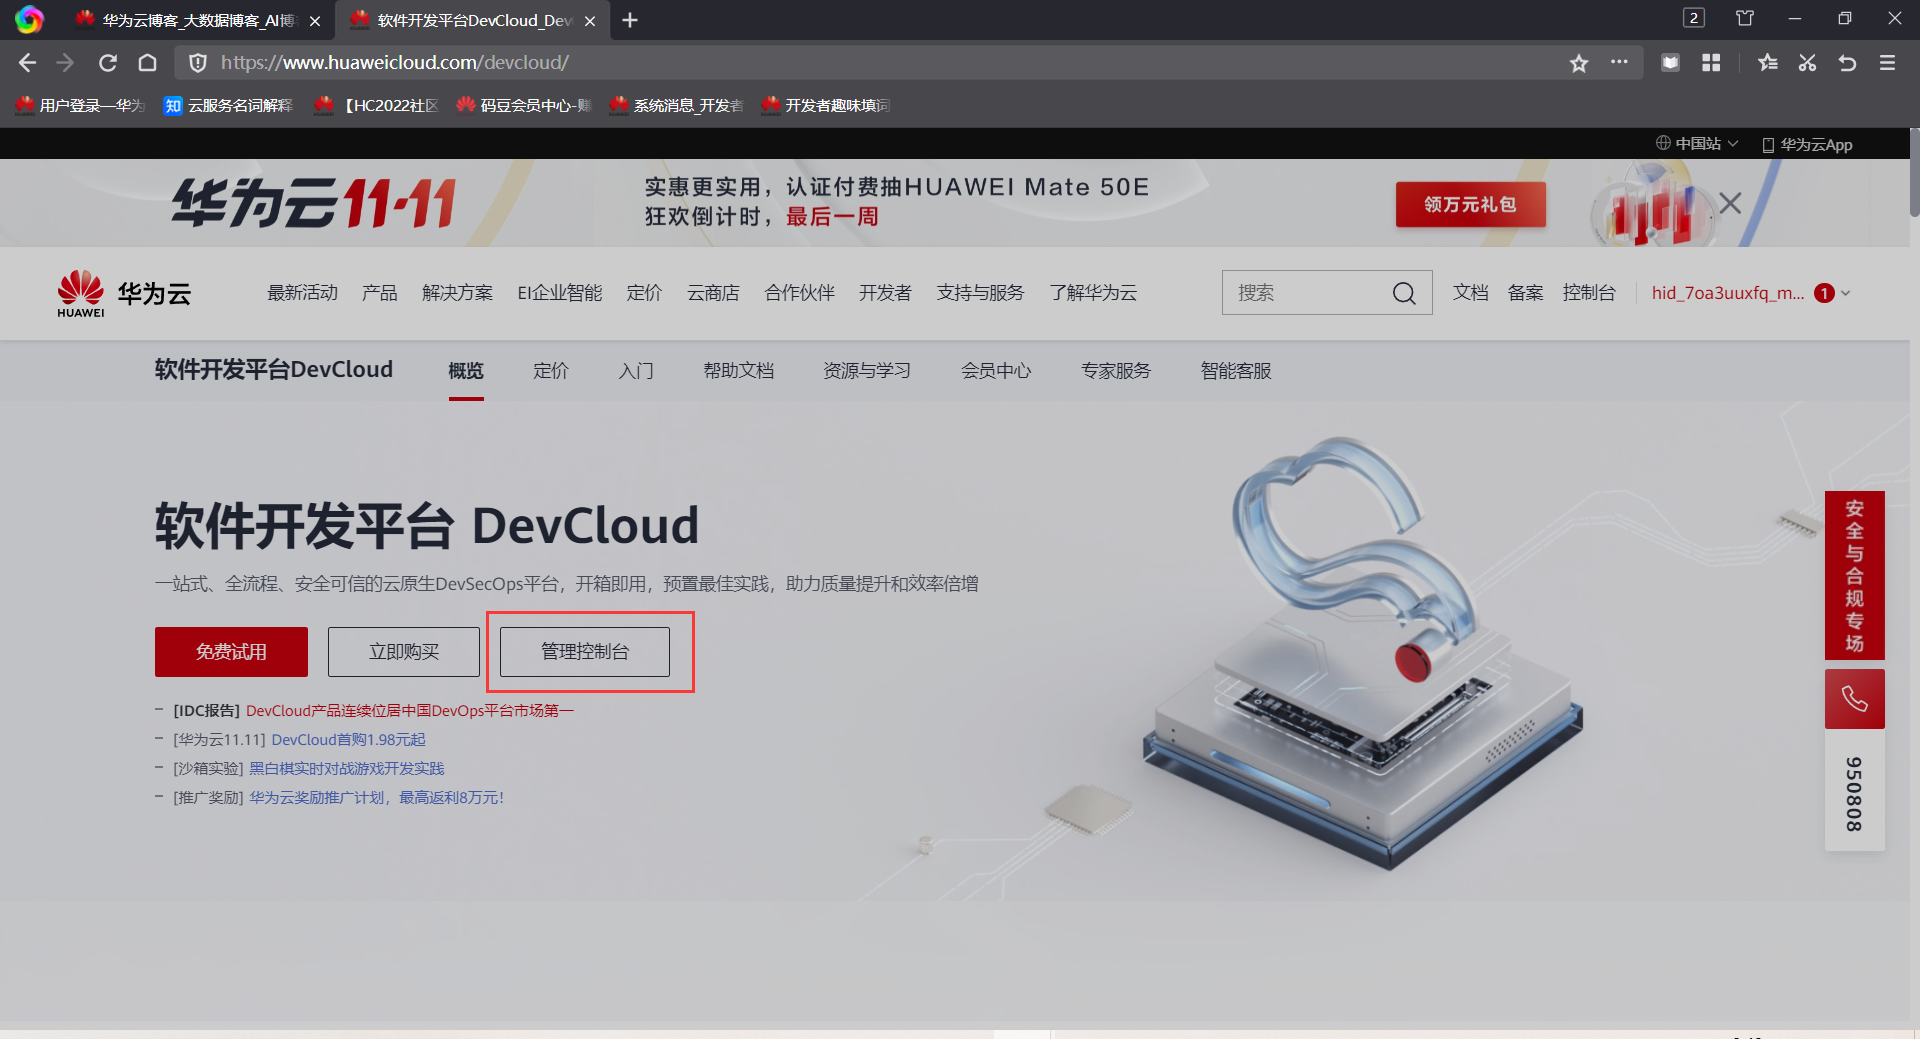Open the 控制台 link in header
The height and width of the screenshot is (1039, 1920).
(x=1589, y=293)
